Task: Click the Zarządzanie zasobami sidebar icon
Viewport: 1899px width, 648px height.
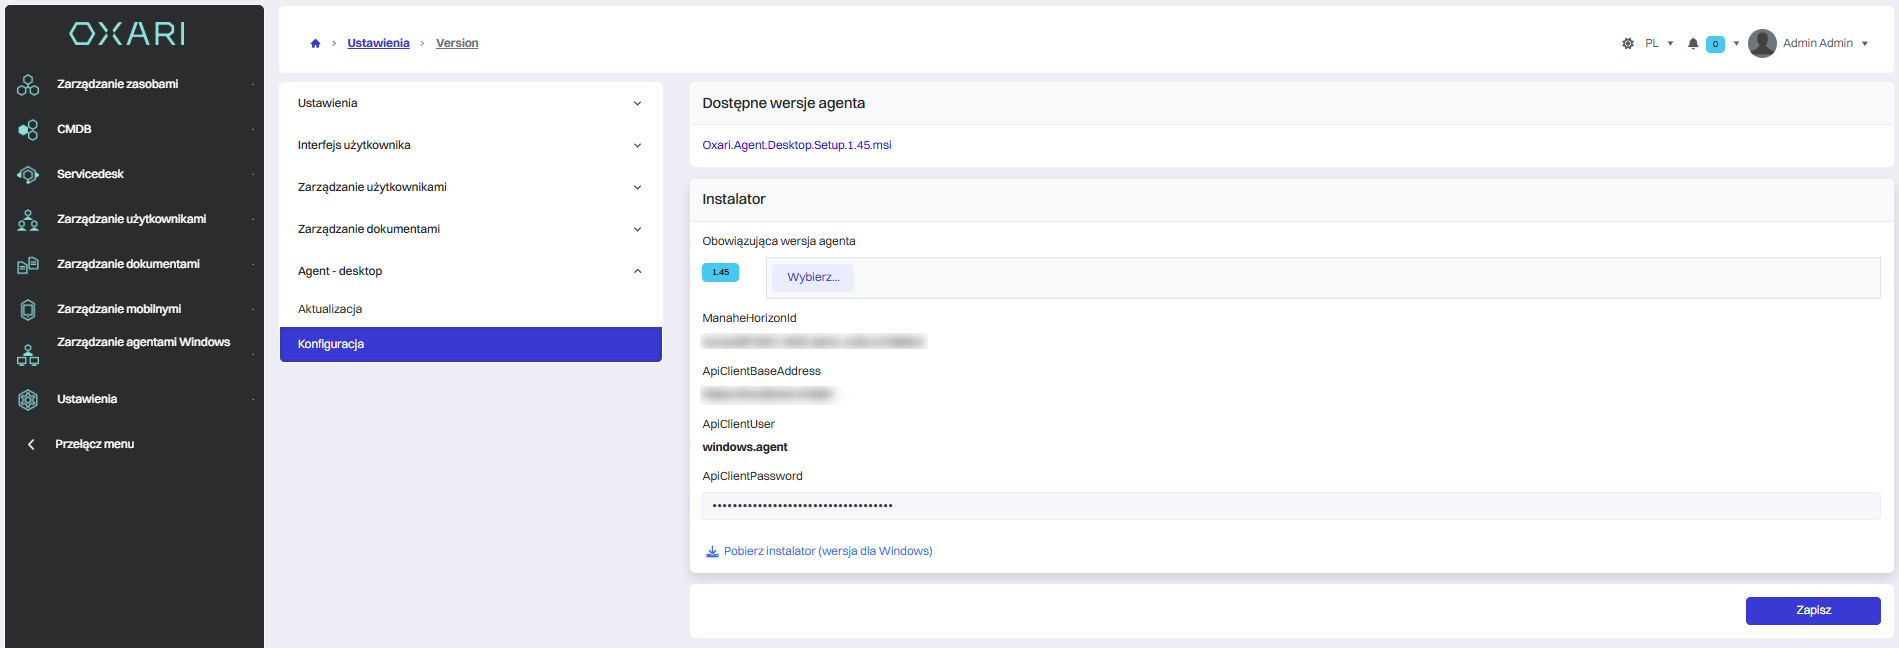Action: point(28,85)
